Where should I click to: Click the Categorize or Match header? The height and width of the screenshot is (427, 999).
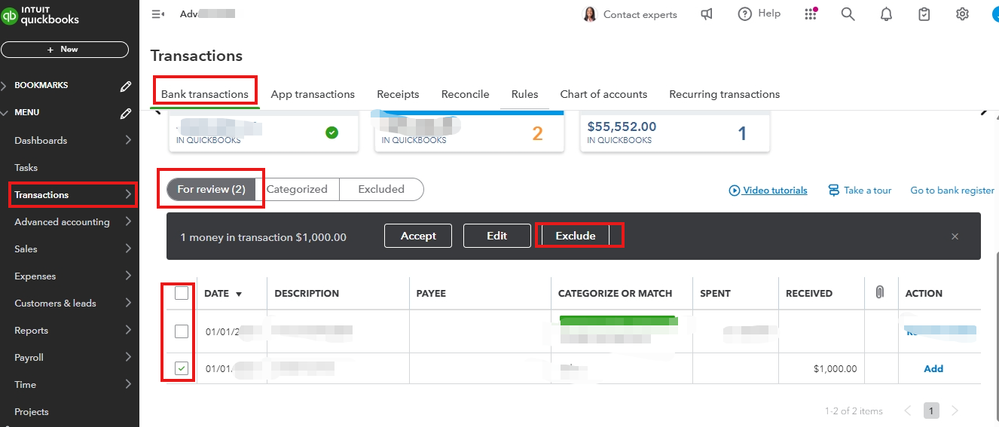click(x=615, y=294)
